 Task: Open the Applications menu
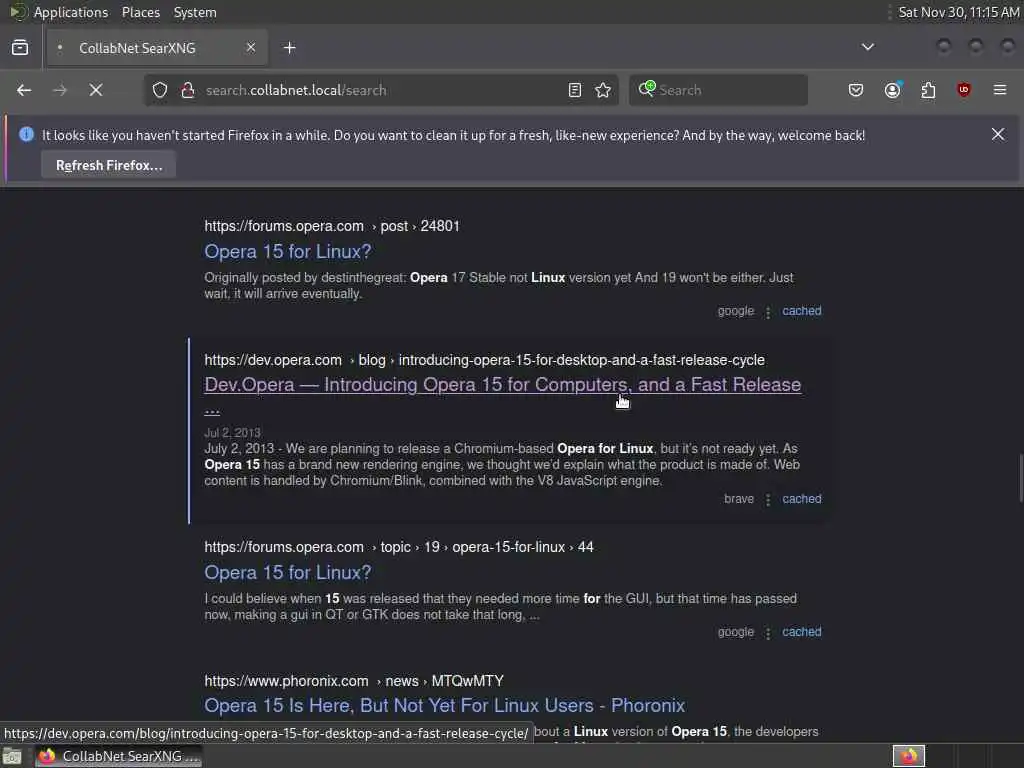pos(71,12)
